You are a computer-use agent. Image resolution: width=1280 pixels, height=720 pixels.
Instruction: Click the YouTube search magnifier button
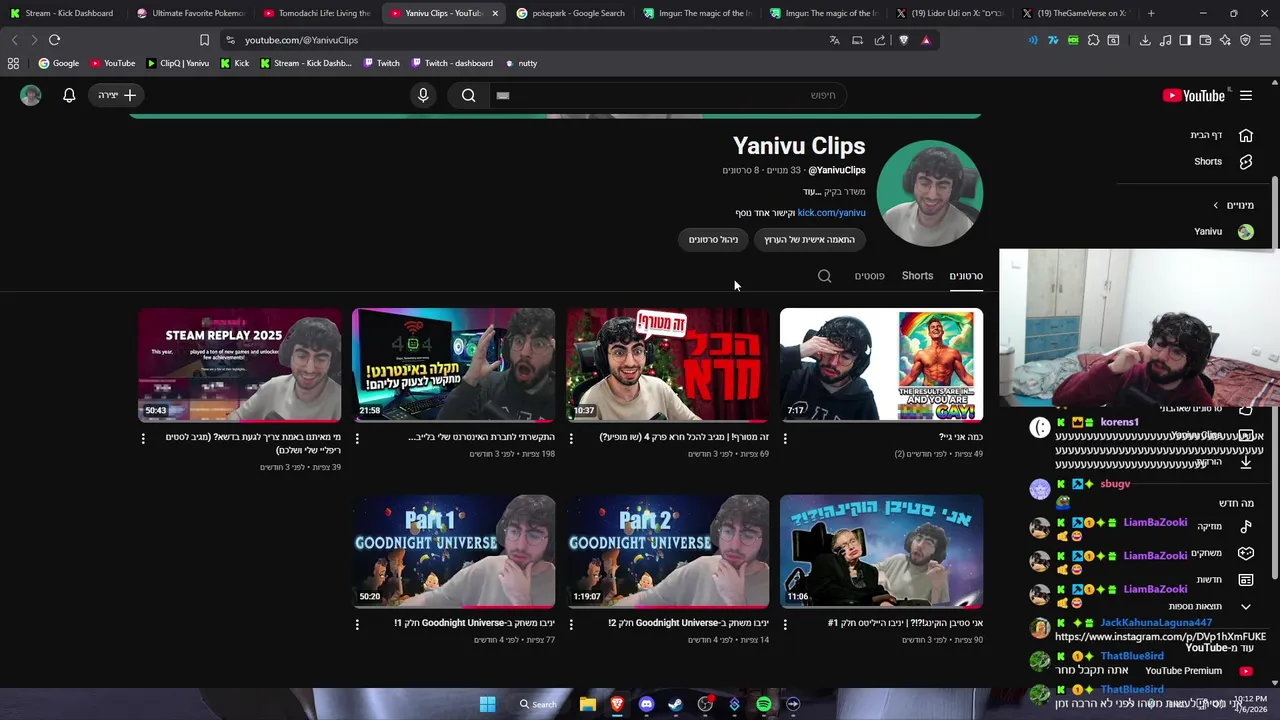468,95
